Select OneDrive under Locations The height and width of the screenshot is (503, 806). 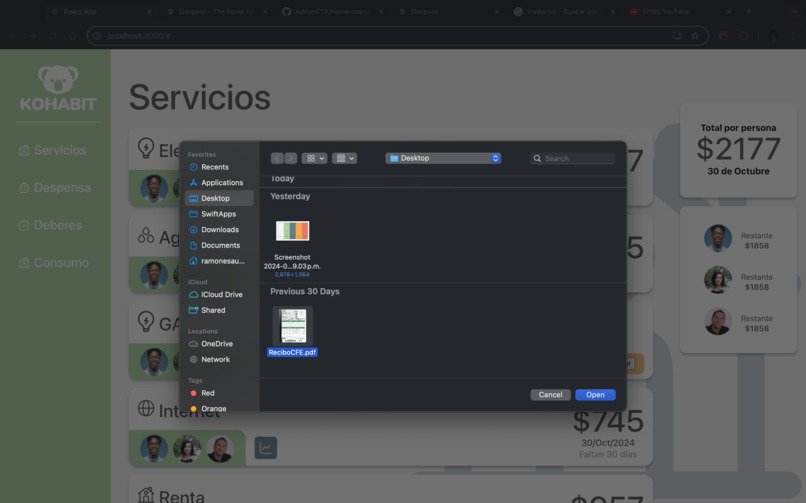pos(218,344)
